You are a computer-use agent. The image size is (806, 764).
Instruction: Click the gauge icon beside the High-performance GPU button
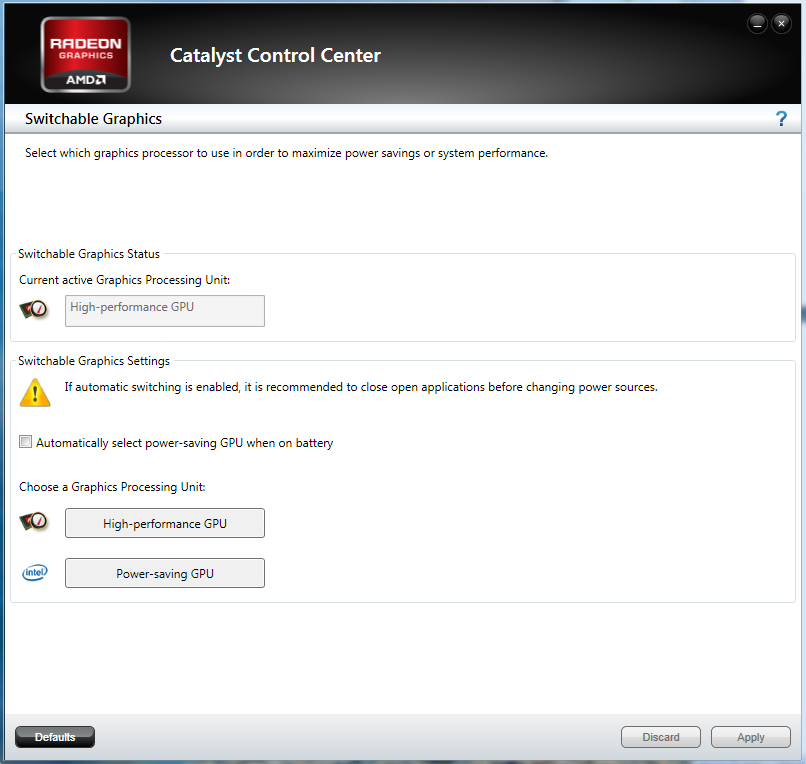pyautogui.click(x=34, y=522)
